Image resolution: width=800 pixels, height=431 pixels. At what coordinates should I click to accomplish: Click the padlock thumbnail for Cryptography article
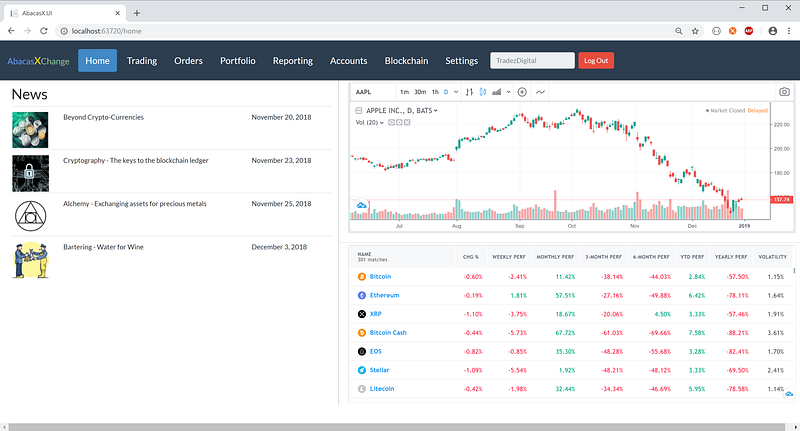pos(30,173)
